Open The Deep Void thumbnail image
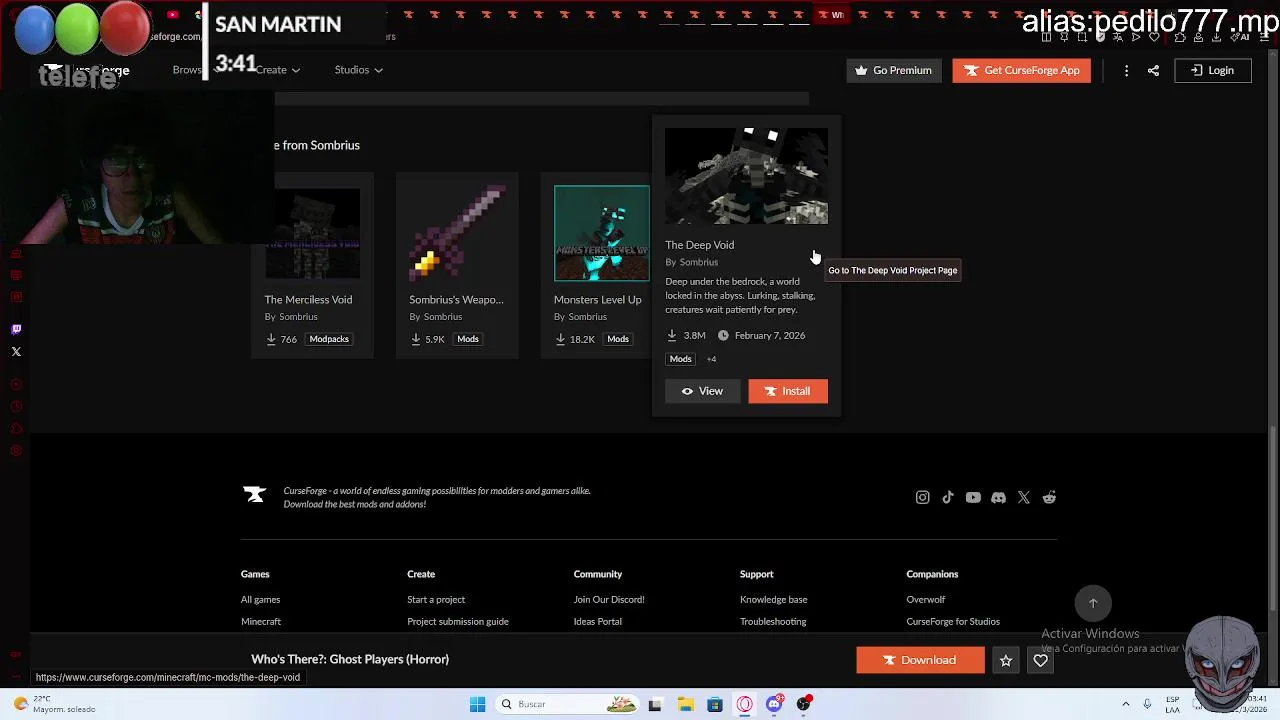1280x720 pixels. point(747,176)
